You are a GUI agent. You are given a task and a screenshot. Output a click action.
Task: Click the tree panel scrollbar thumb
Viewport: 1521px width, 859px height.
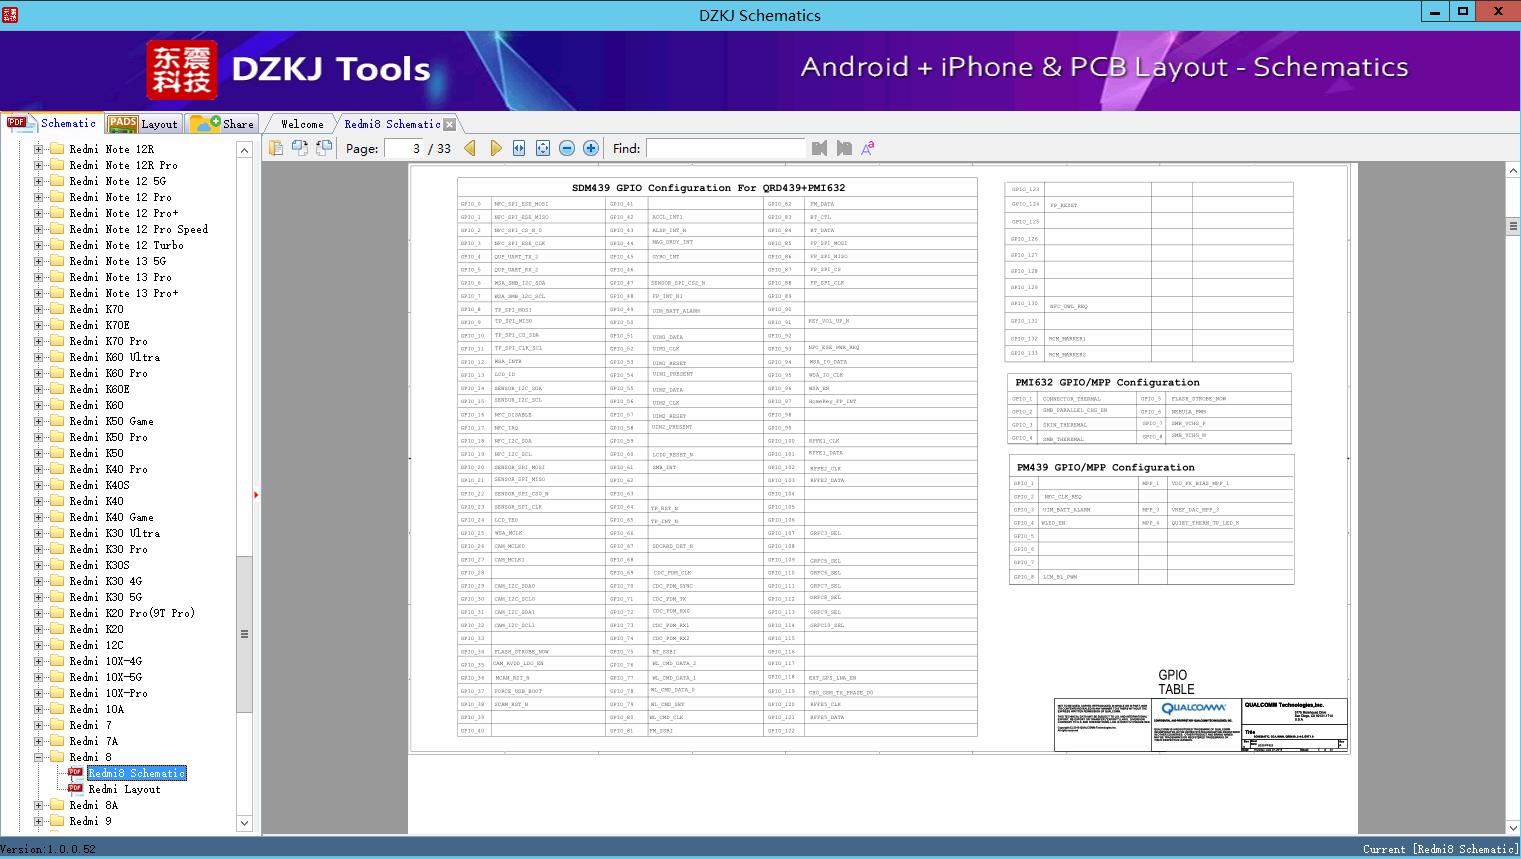(244, 634)
